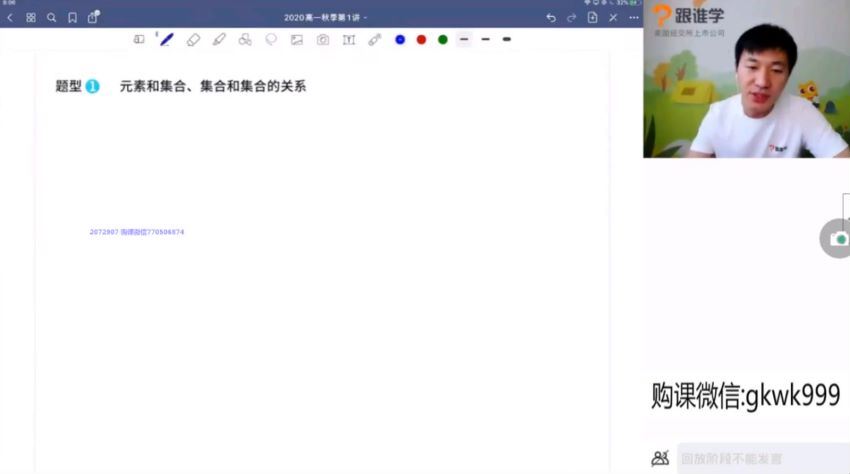Go back with the left arrow
The width and height of the screenshot is (850, 474).
tap(10, 18)
